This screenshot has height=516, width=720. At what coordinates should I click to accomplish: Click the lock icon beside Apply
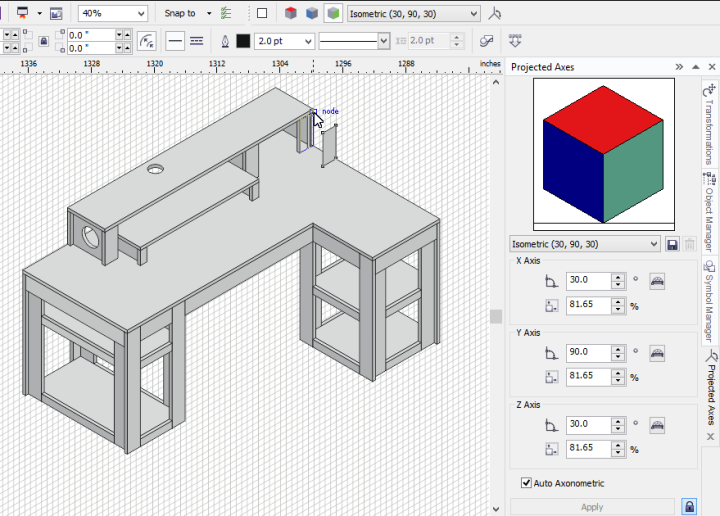(689, 506)
